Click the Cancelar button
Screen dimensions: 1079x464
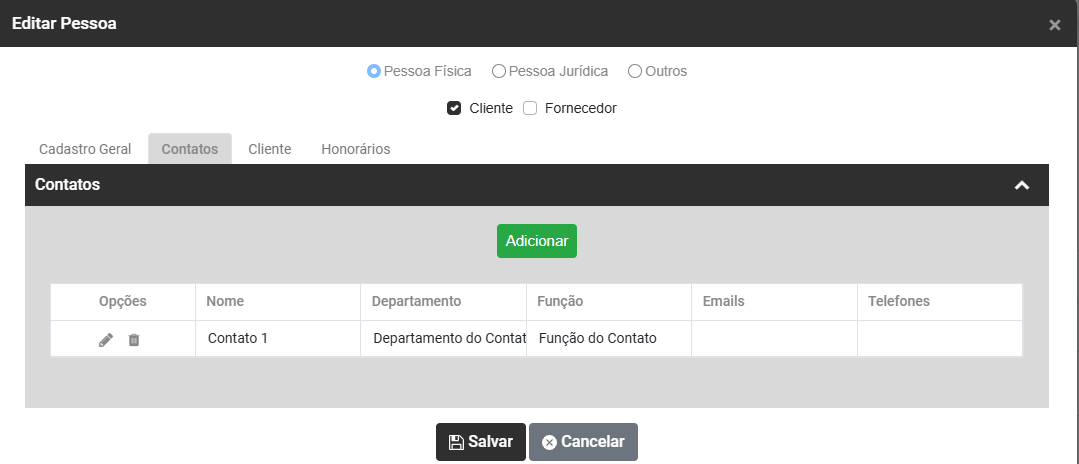(x=583, y=442)
